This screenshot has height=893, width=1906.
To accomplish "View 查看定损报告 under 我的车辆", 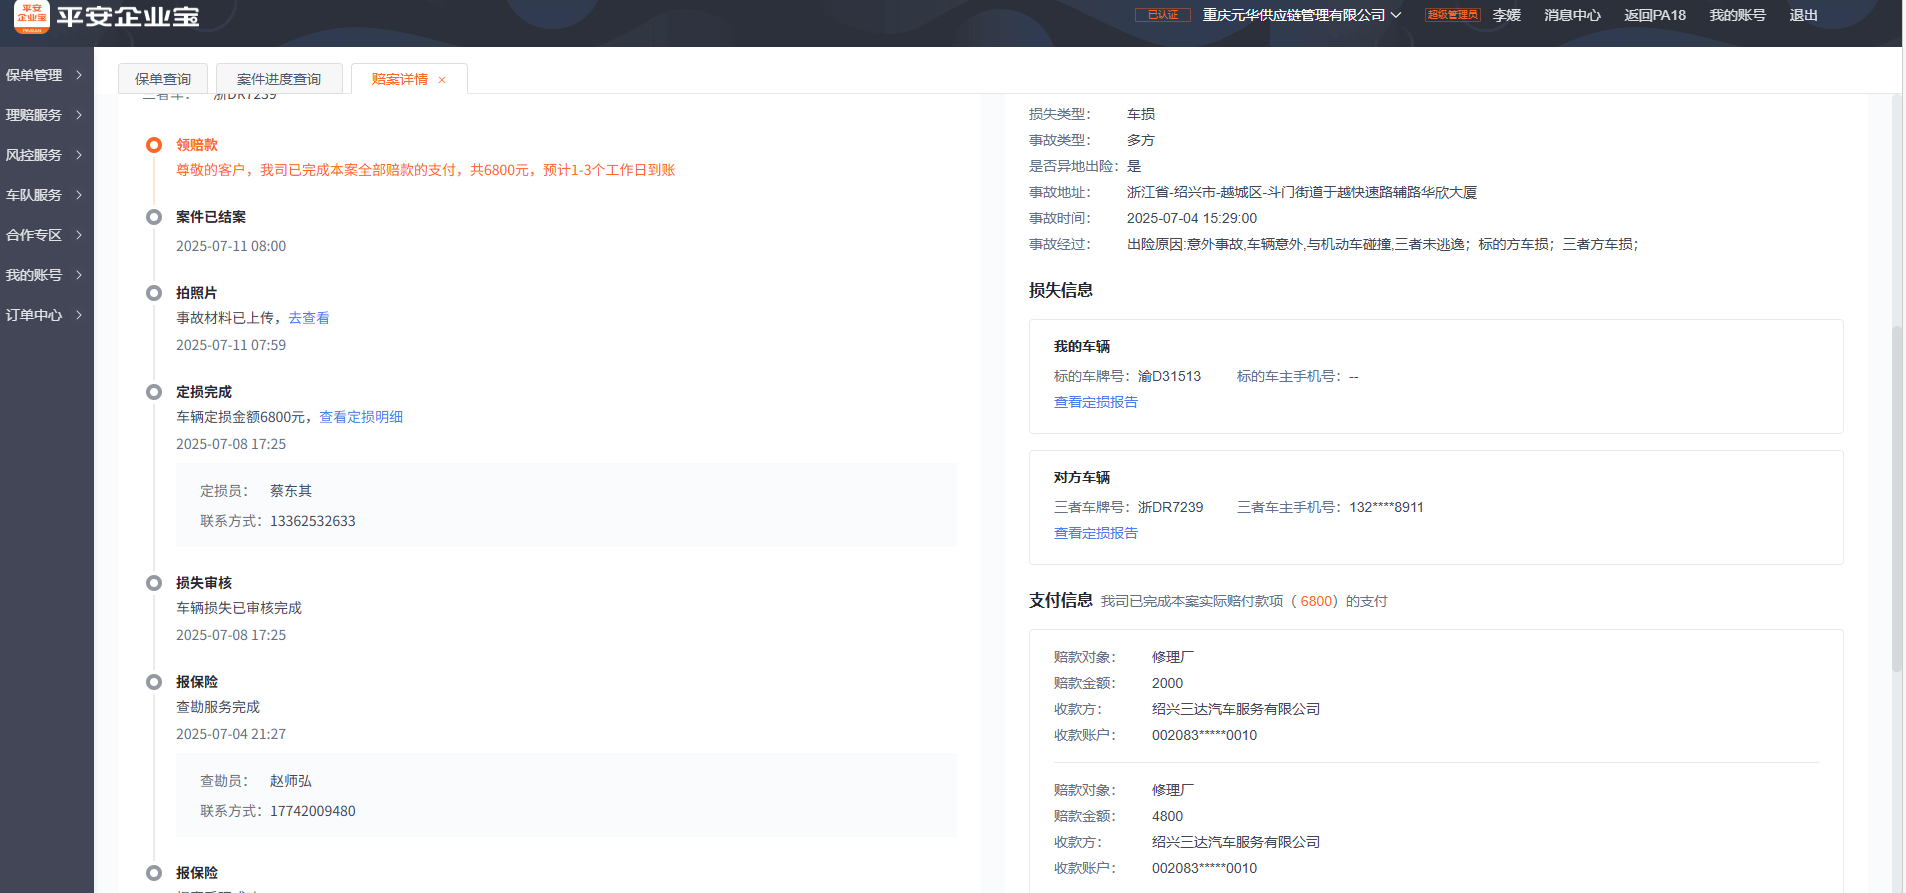I will click(x=1096, y=402).
